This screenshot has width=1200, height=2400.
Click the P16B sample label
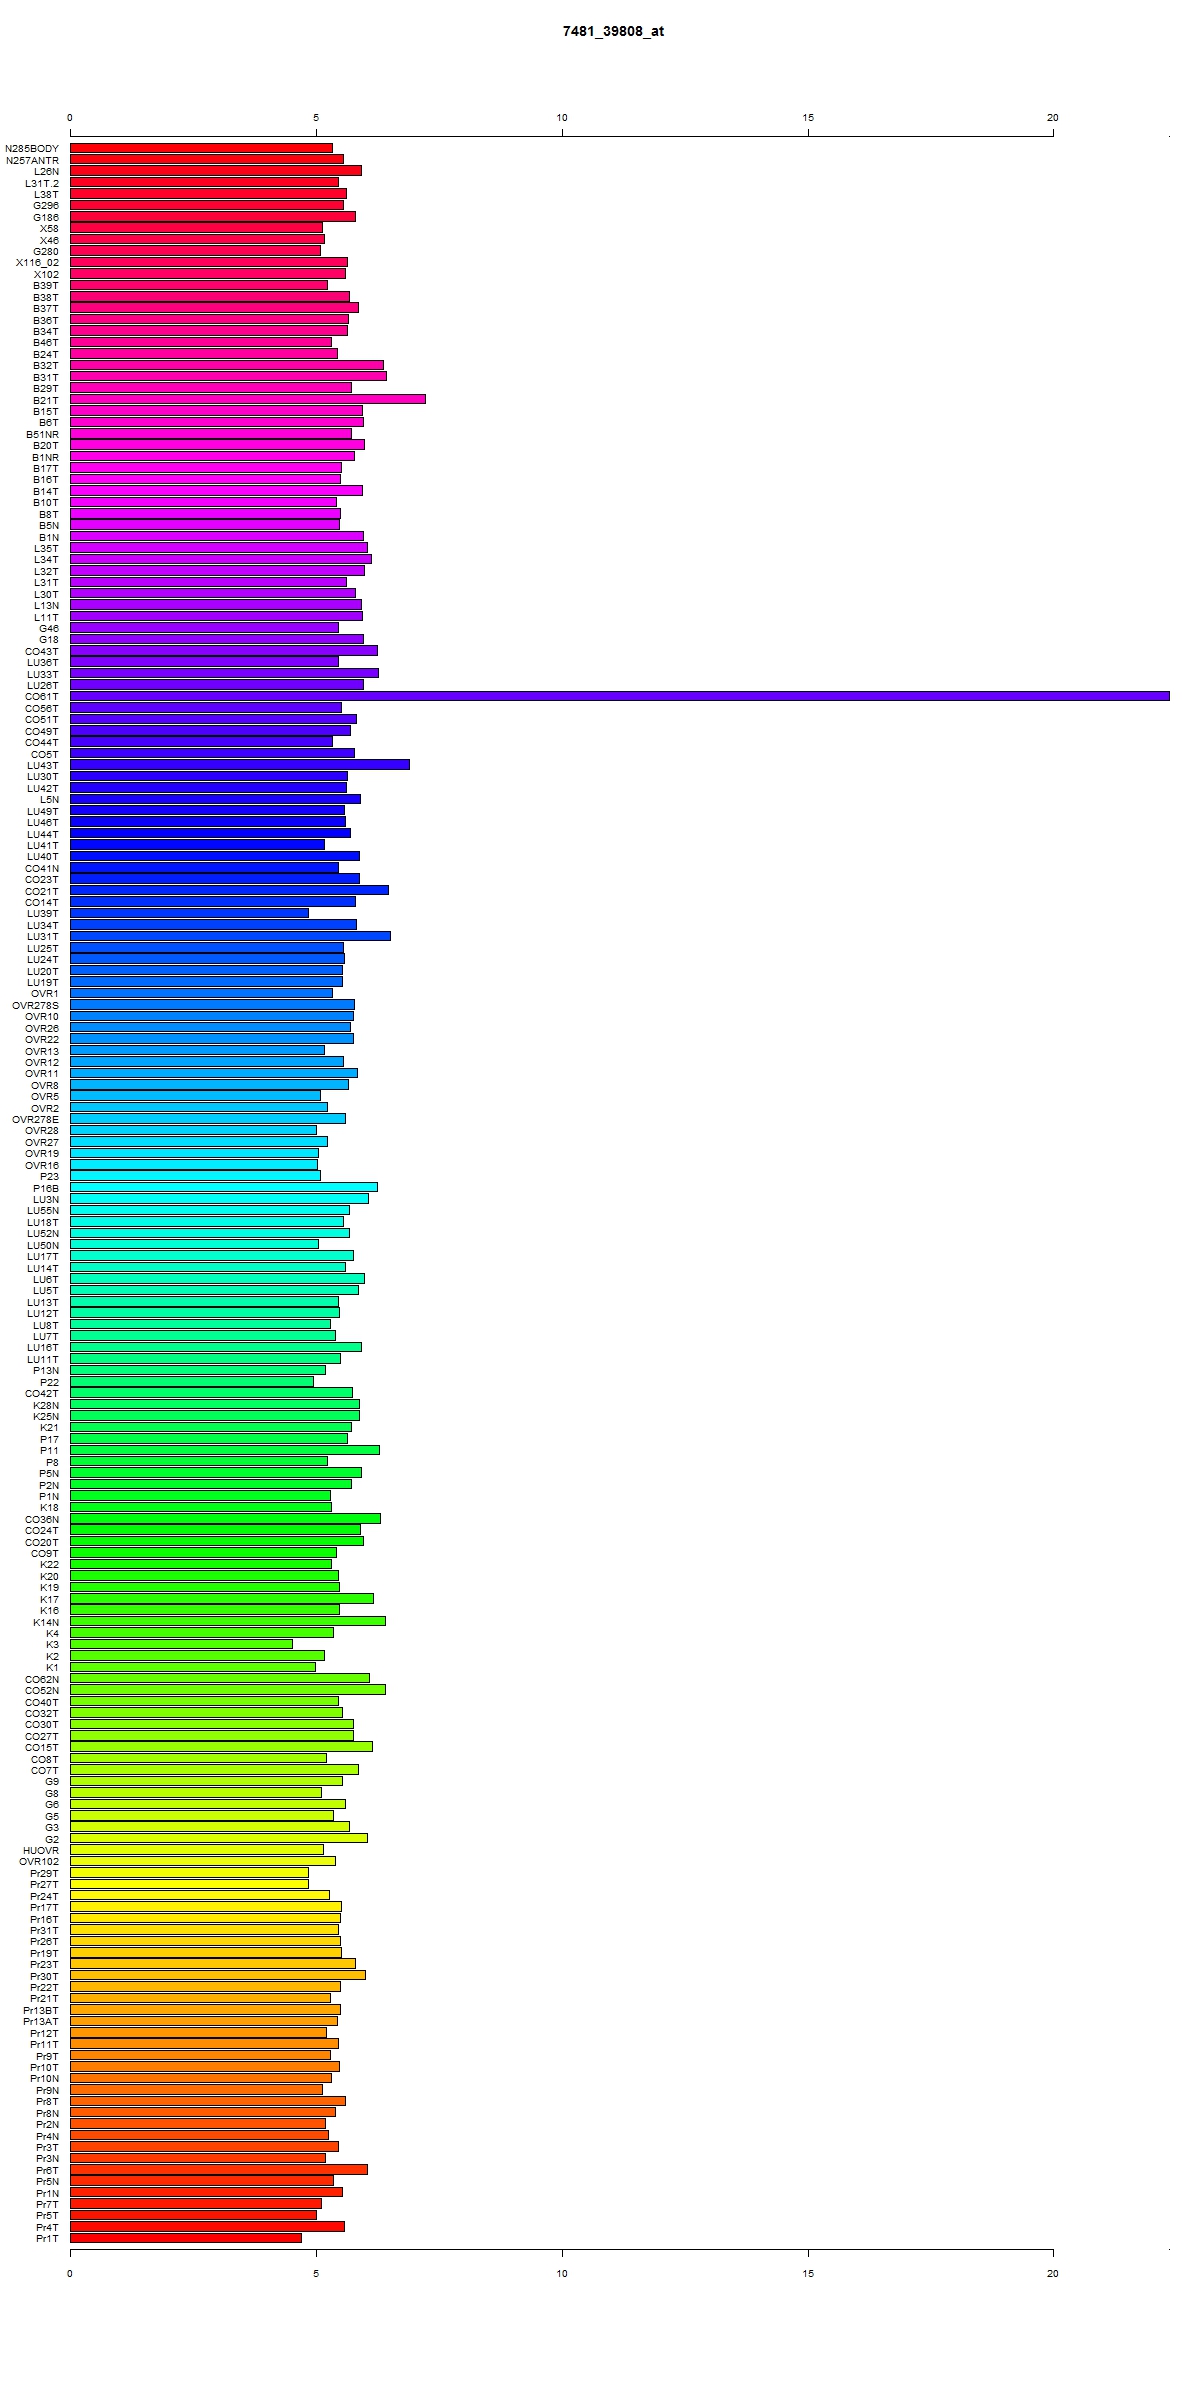point(46,1188)
